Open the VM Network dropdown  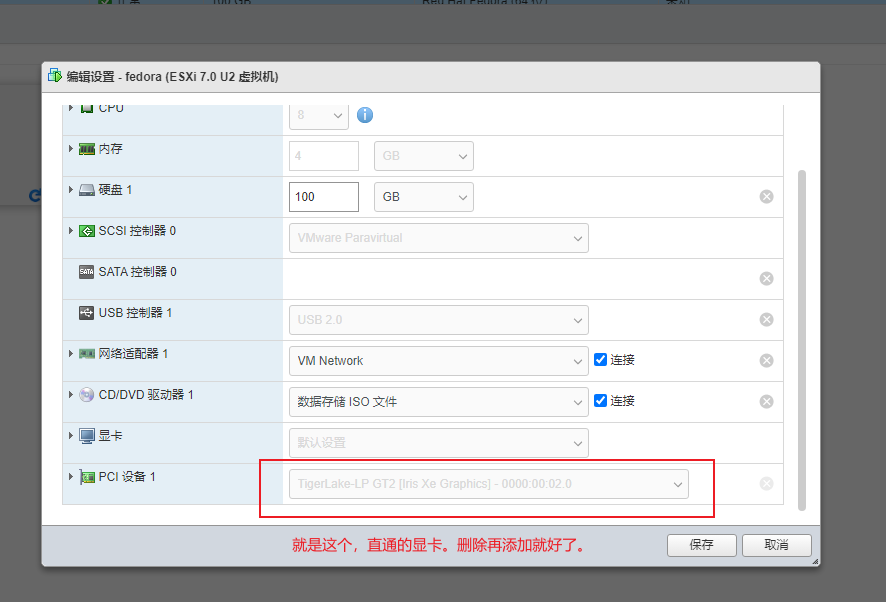[438, 361]
